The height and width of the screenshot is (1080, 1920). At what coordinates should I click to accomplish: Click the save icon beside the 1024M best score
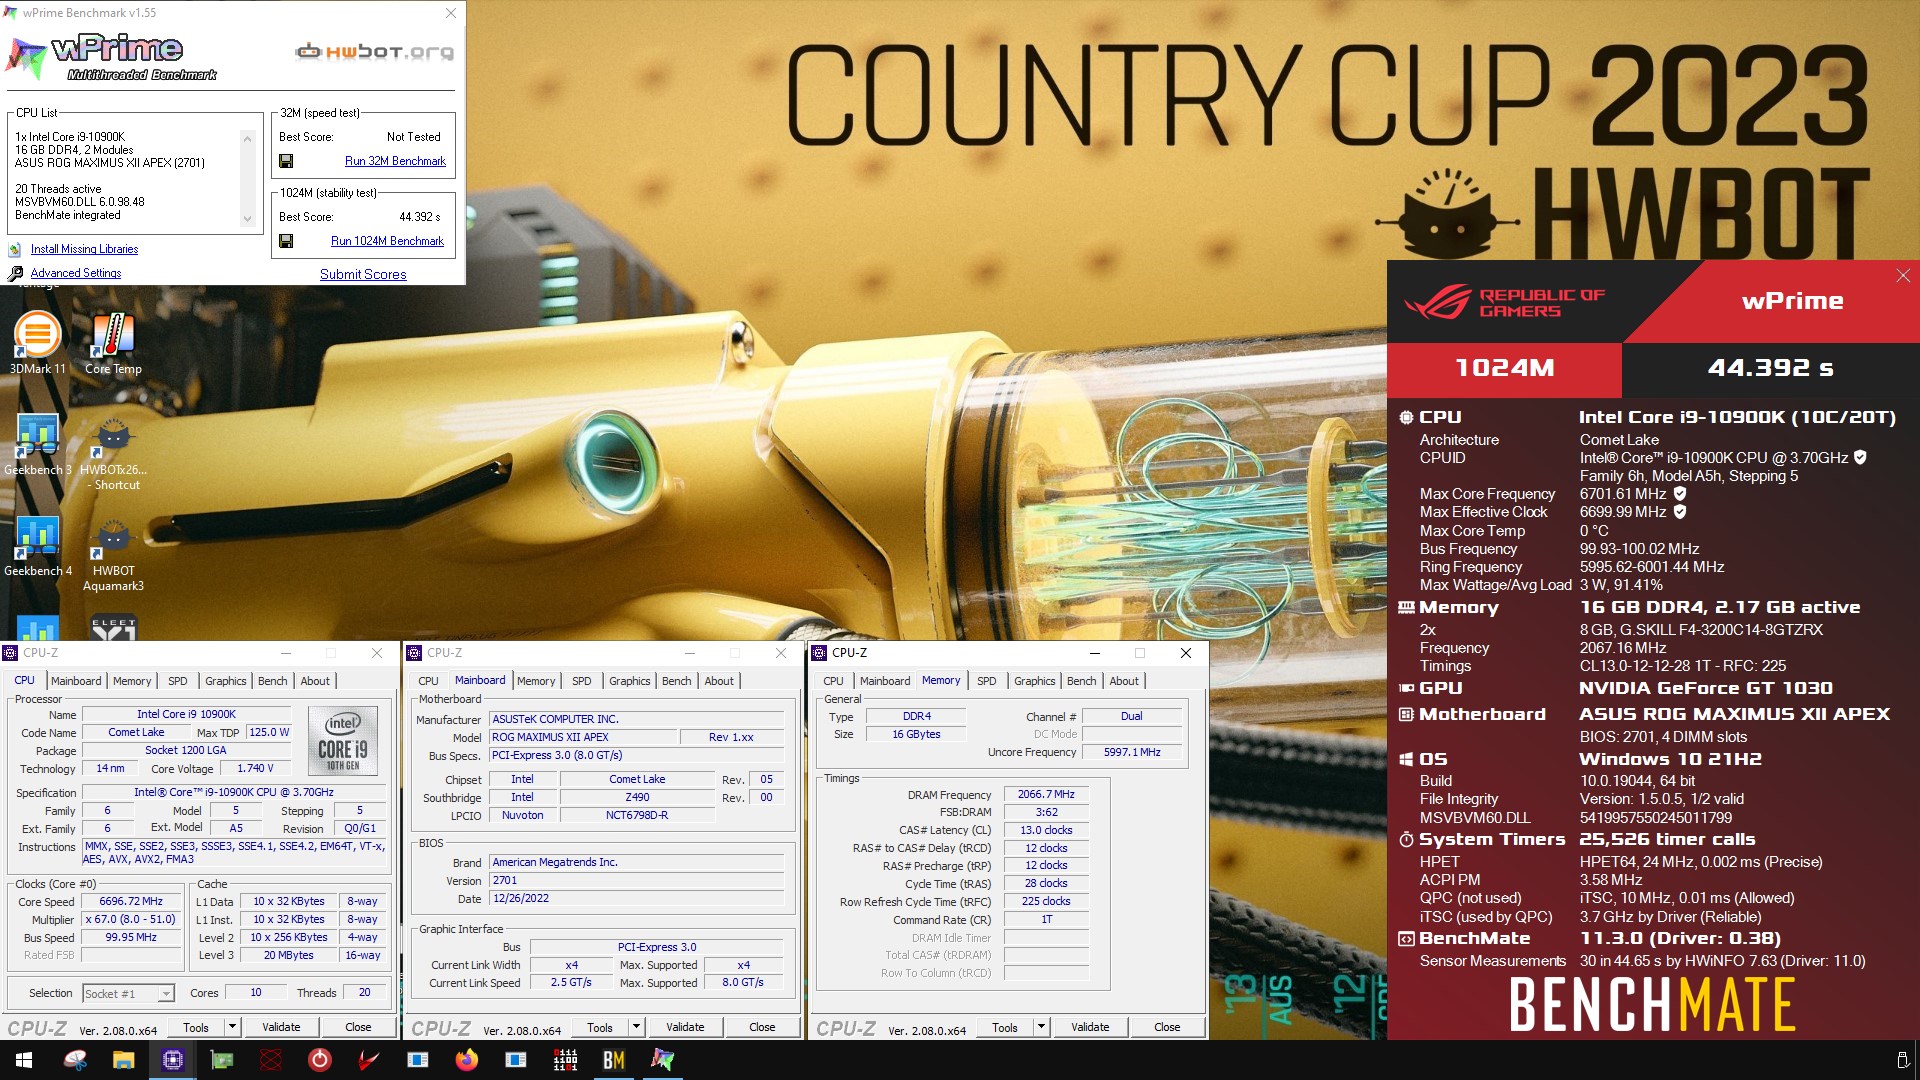[286, 241]
